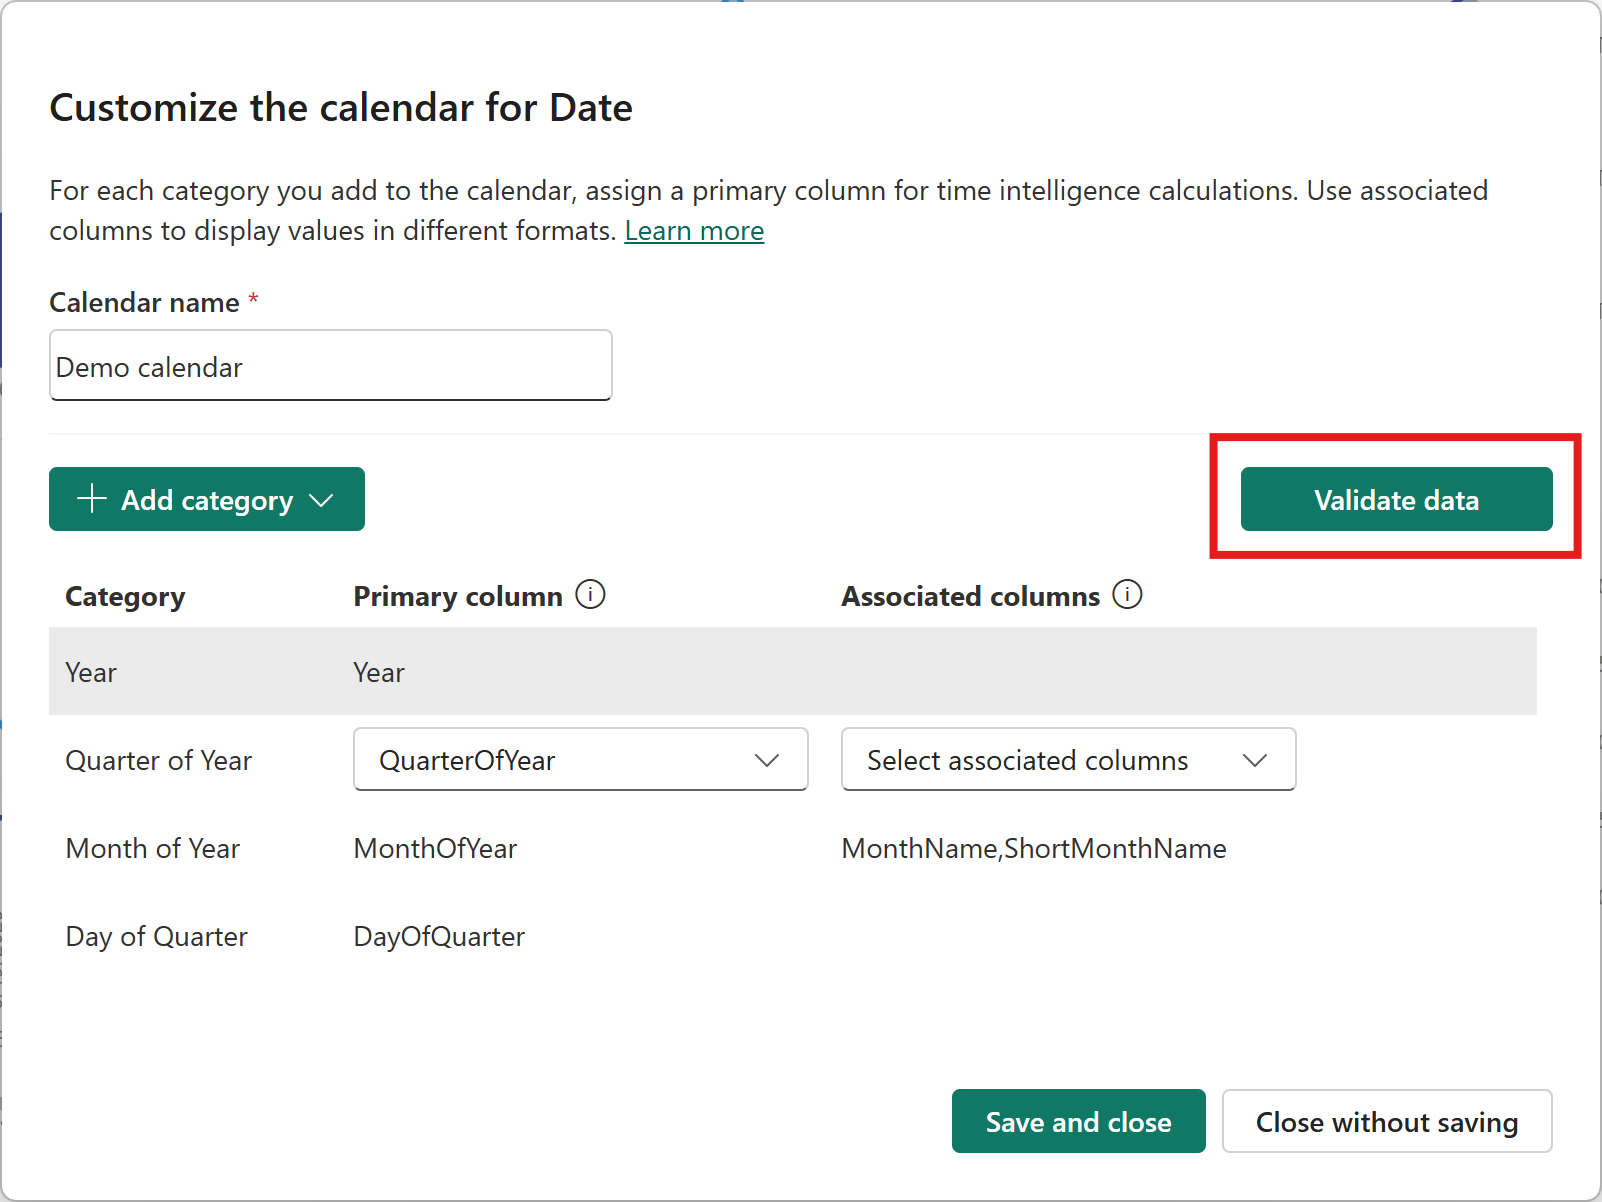The image size is (1602, 1202).
Task: Click the Validate data button
Action: point(1396,500)
